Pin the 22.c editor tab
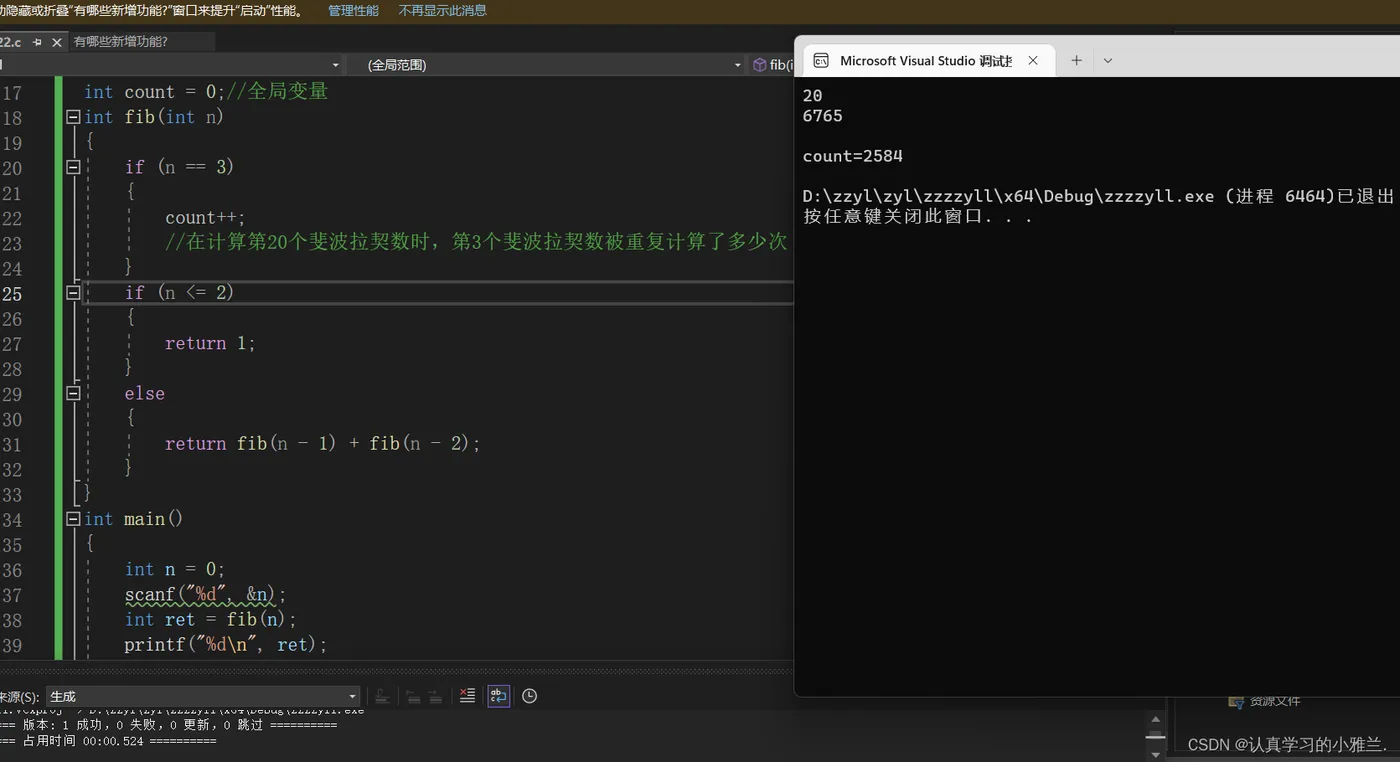This screenshot has height=762, width=1400. click(x=37, y=42)
